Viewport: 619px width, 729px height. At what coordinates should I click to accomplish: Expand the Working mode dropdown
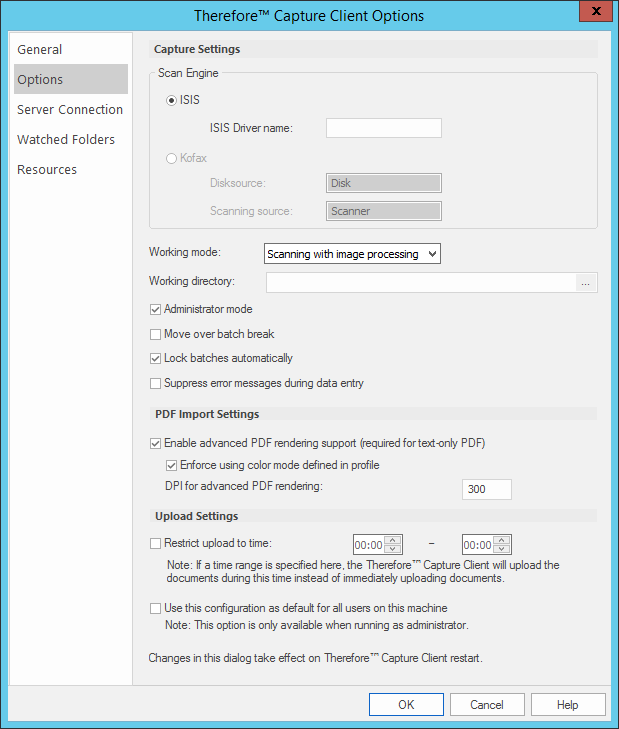[352, 254]
